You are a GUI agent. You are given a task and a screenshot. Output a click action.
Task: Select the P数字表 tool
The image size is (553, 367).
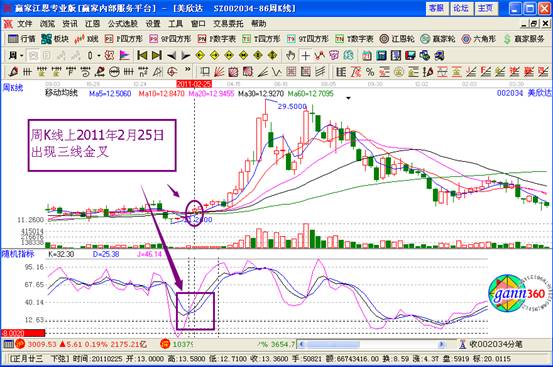pyautogui.click(x=217, y=39)
